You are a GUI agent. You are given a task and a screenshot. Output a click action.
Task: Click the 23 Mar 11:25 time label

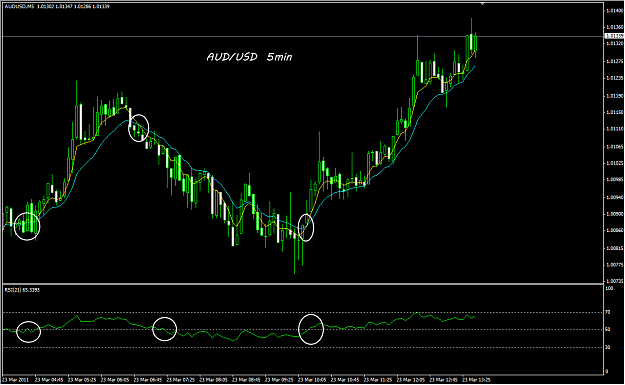coord(378,380)
